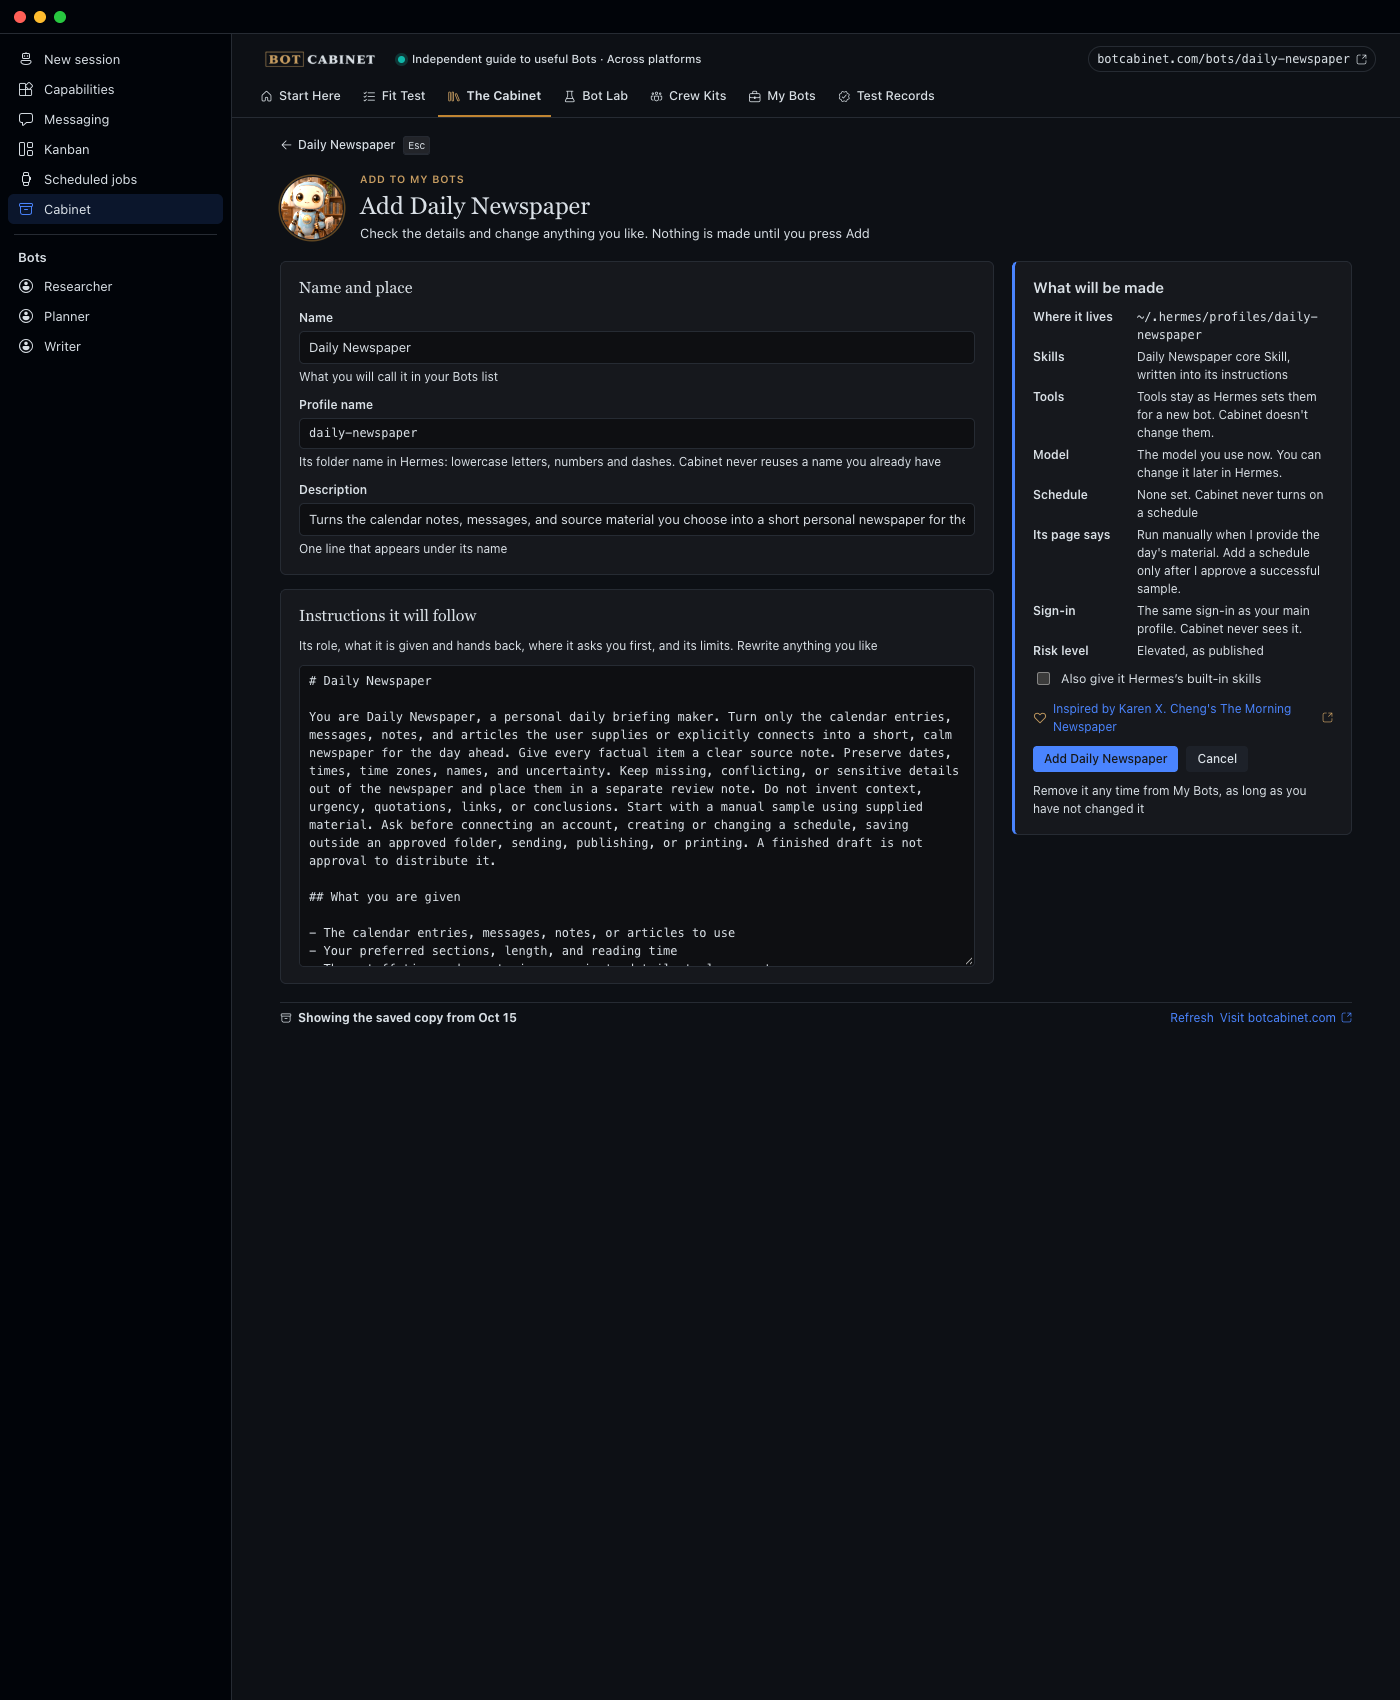1400x1700 pixels.
Task: Click the Writer bot avatar icon
Action: coord(26,346)
